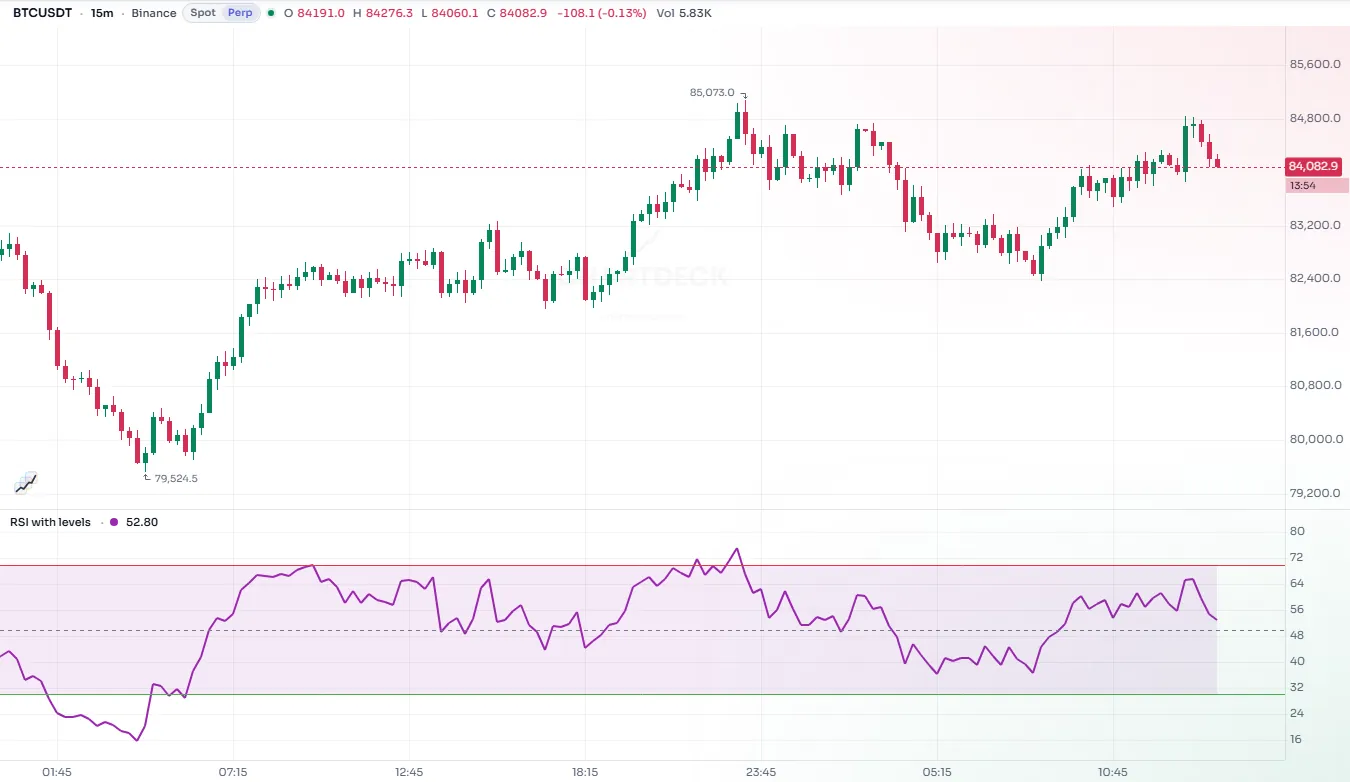The width and height of the screenshot is (1350, 782).
Task: Open the BTCUSDT symbol selector
Action: (x=44, y=13)
